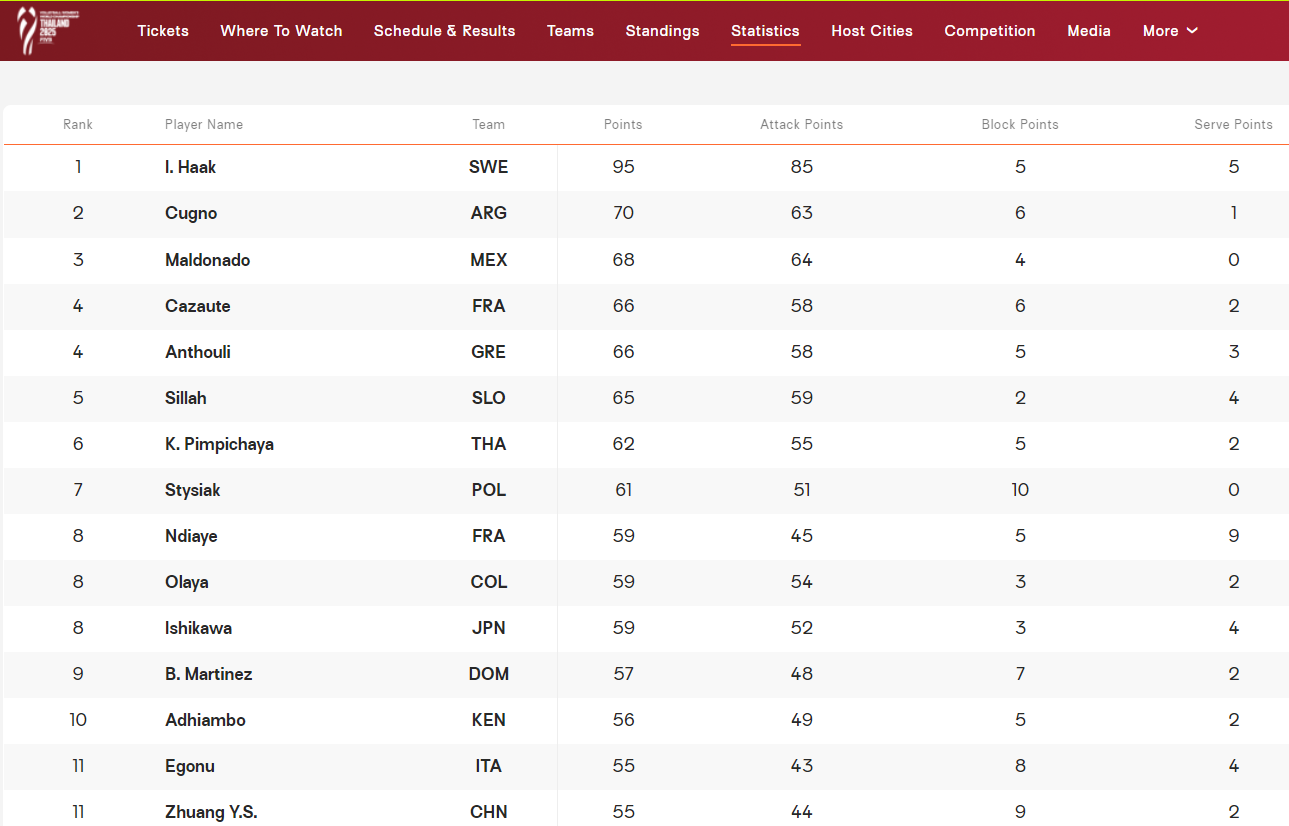Navigate to the Teams section

point(570,31)
